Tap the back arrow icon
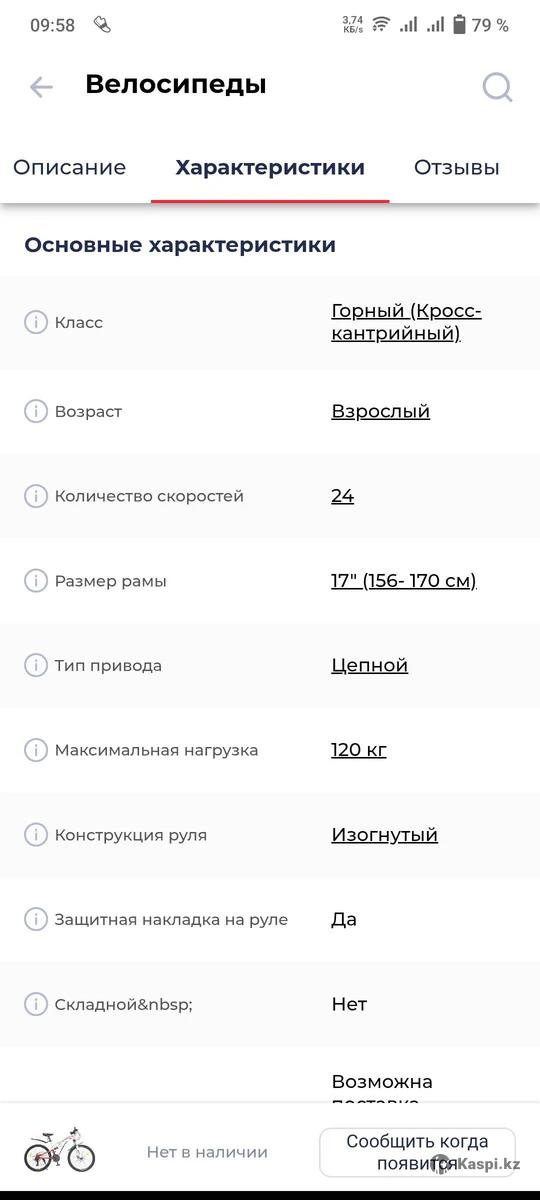Image resolution: width=540 pixels, height=1200 pixels. pyautogui.click(x=41, y=87)
